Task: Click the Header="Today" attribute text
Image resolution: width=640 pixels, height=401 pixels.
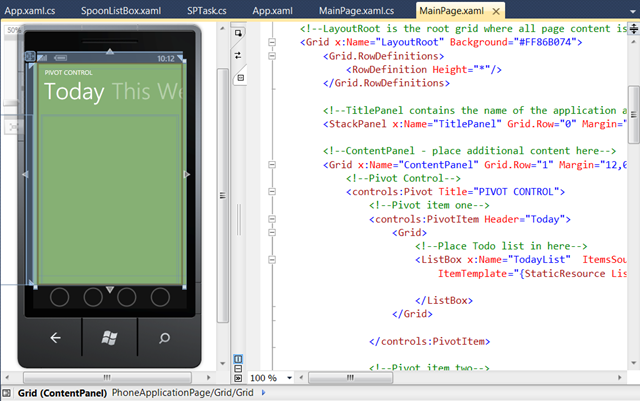Action: point(524,219)
